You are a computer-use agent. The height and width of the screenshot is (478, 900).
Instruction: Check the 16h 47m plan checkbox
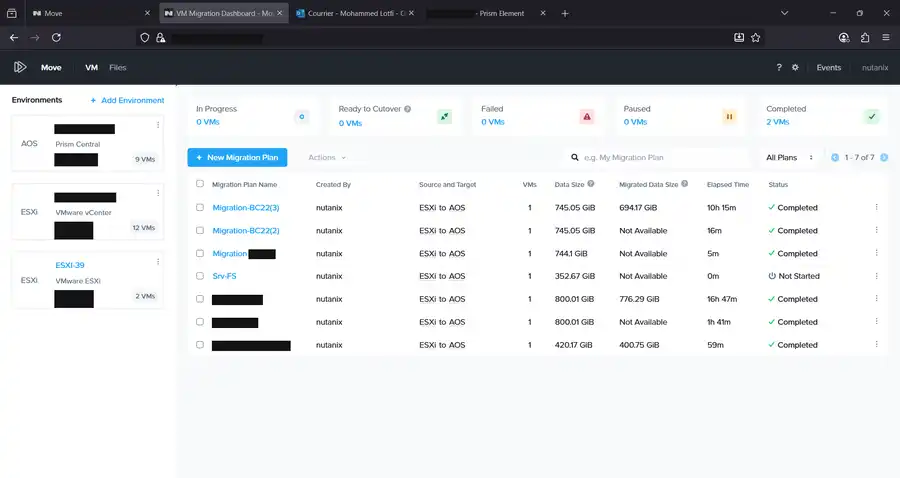tap(200, 298)
